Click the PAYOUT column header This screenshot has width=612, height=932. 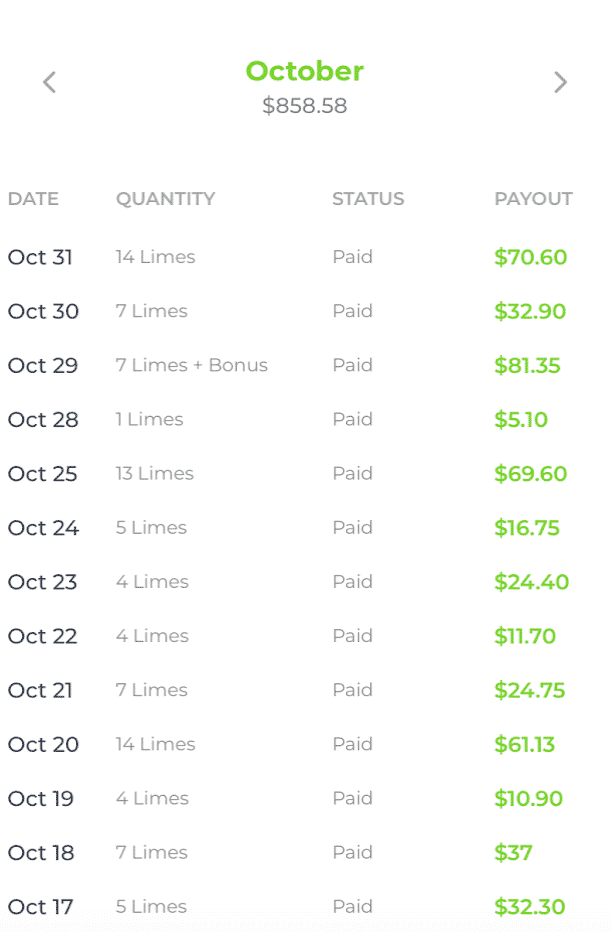pos(533,199)
